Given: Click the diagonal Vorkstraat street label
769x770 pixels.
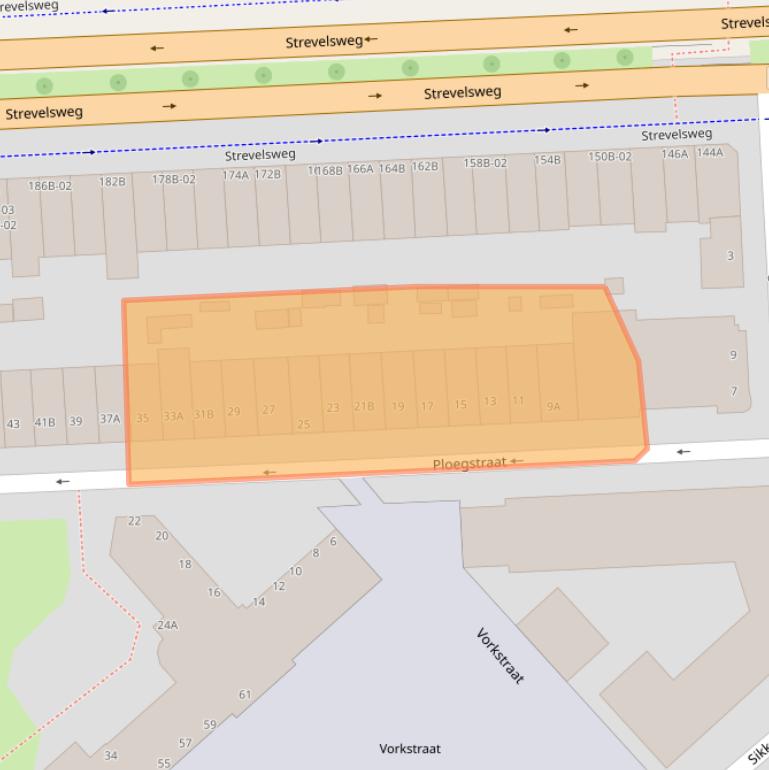Looking at the screenshot, I should (500, 656).
